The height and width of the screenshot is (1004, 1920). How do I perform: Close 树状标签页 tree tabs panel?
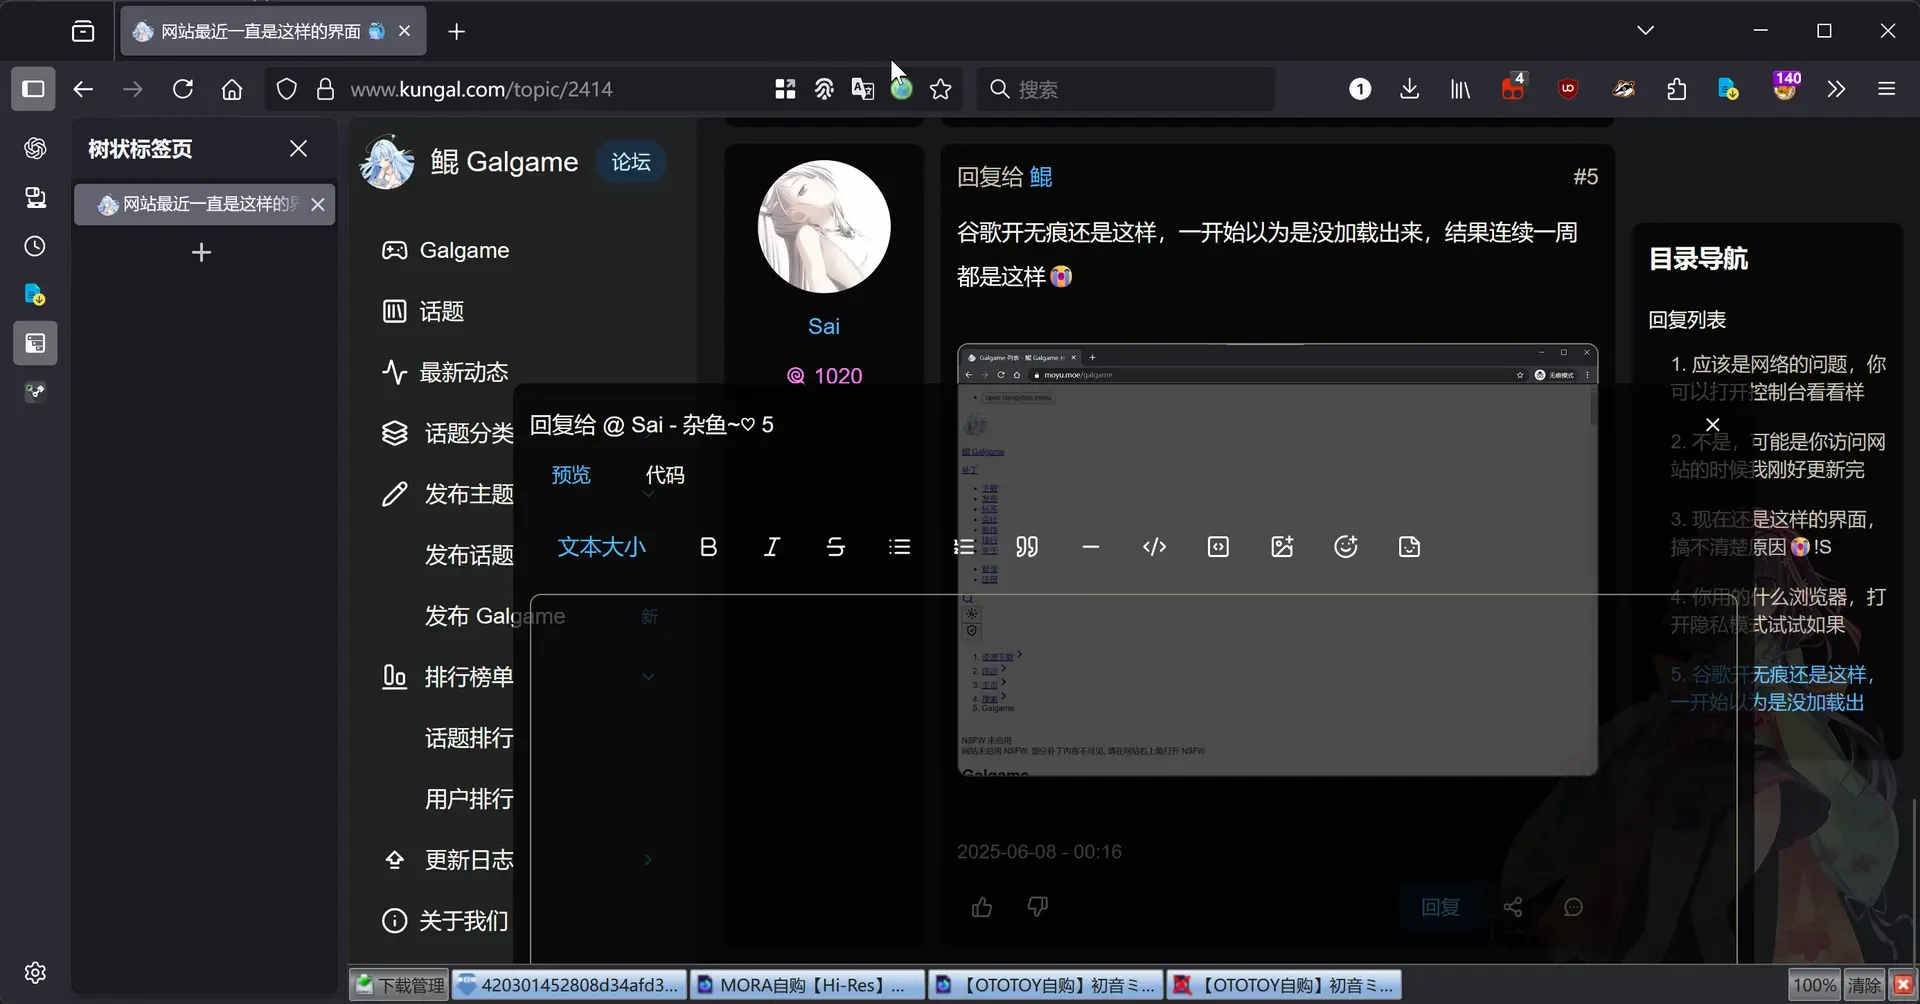[298, 148]
